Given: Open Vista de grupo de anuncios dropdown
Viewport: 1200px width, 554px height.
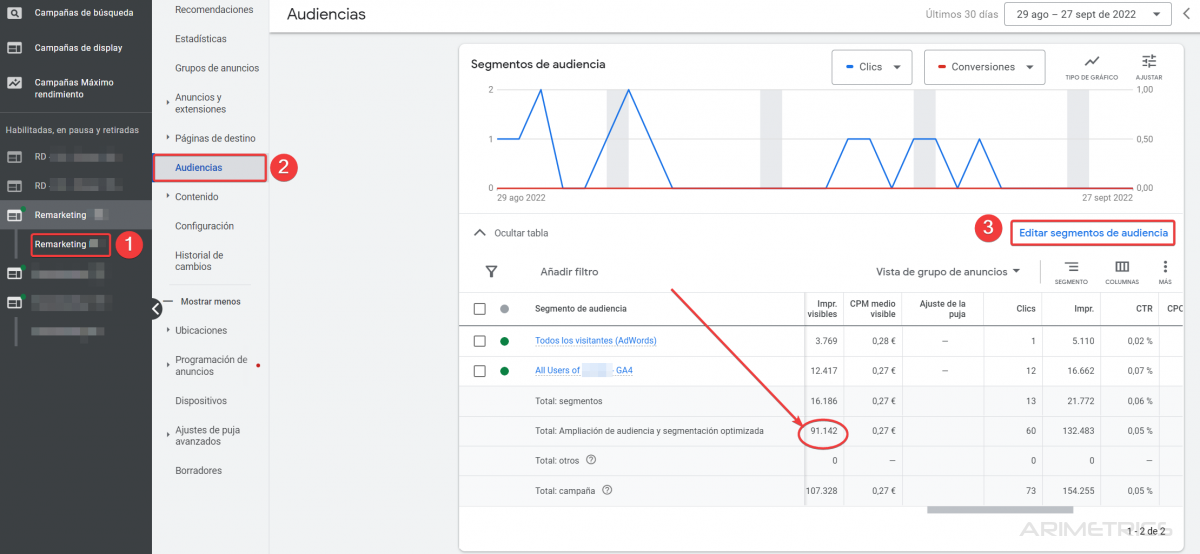Looking at the screenshot, I should (948, 271).
